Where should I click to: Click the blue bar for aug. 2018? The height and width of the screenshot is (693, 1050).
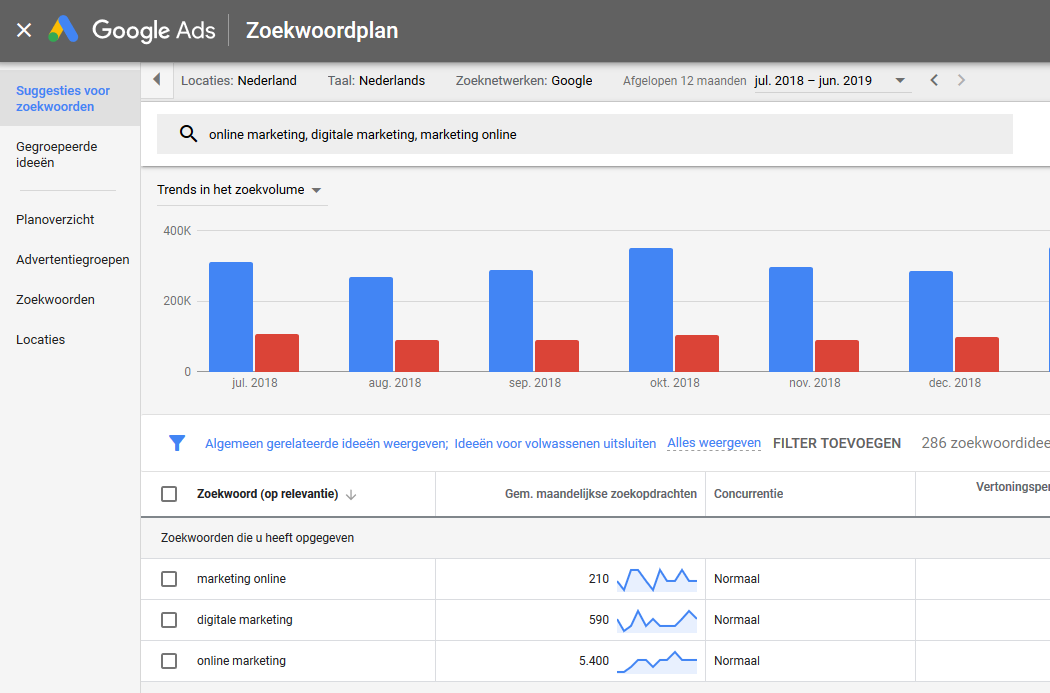tap(371, 325)
